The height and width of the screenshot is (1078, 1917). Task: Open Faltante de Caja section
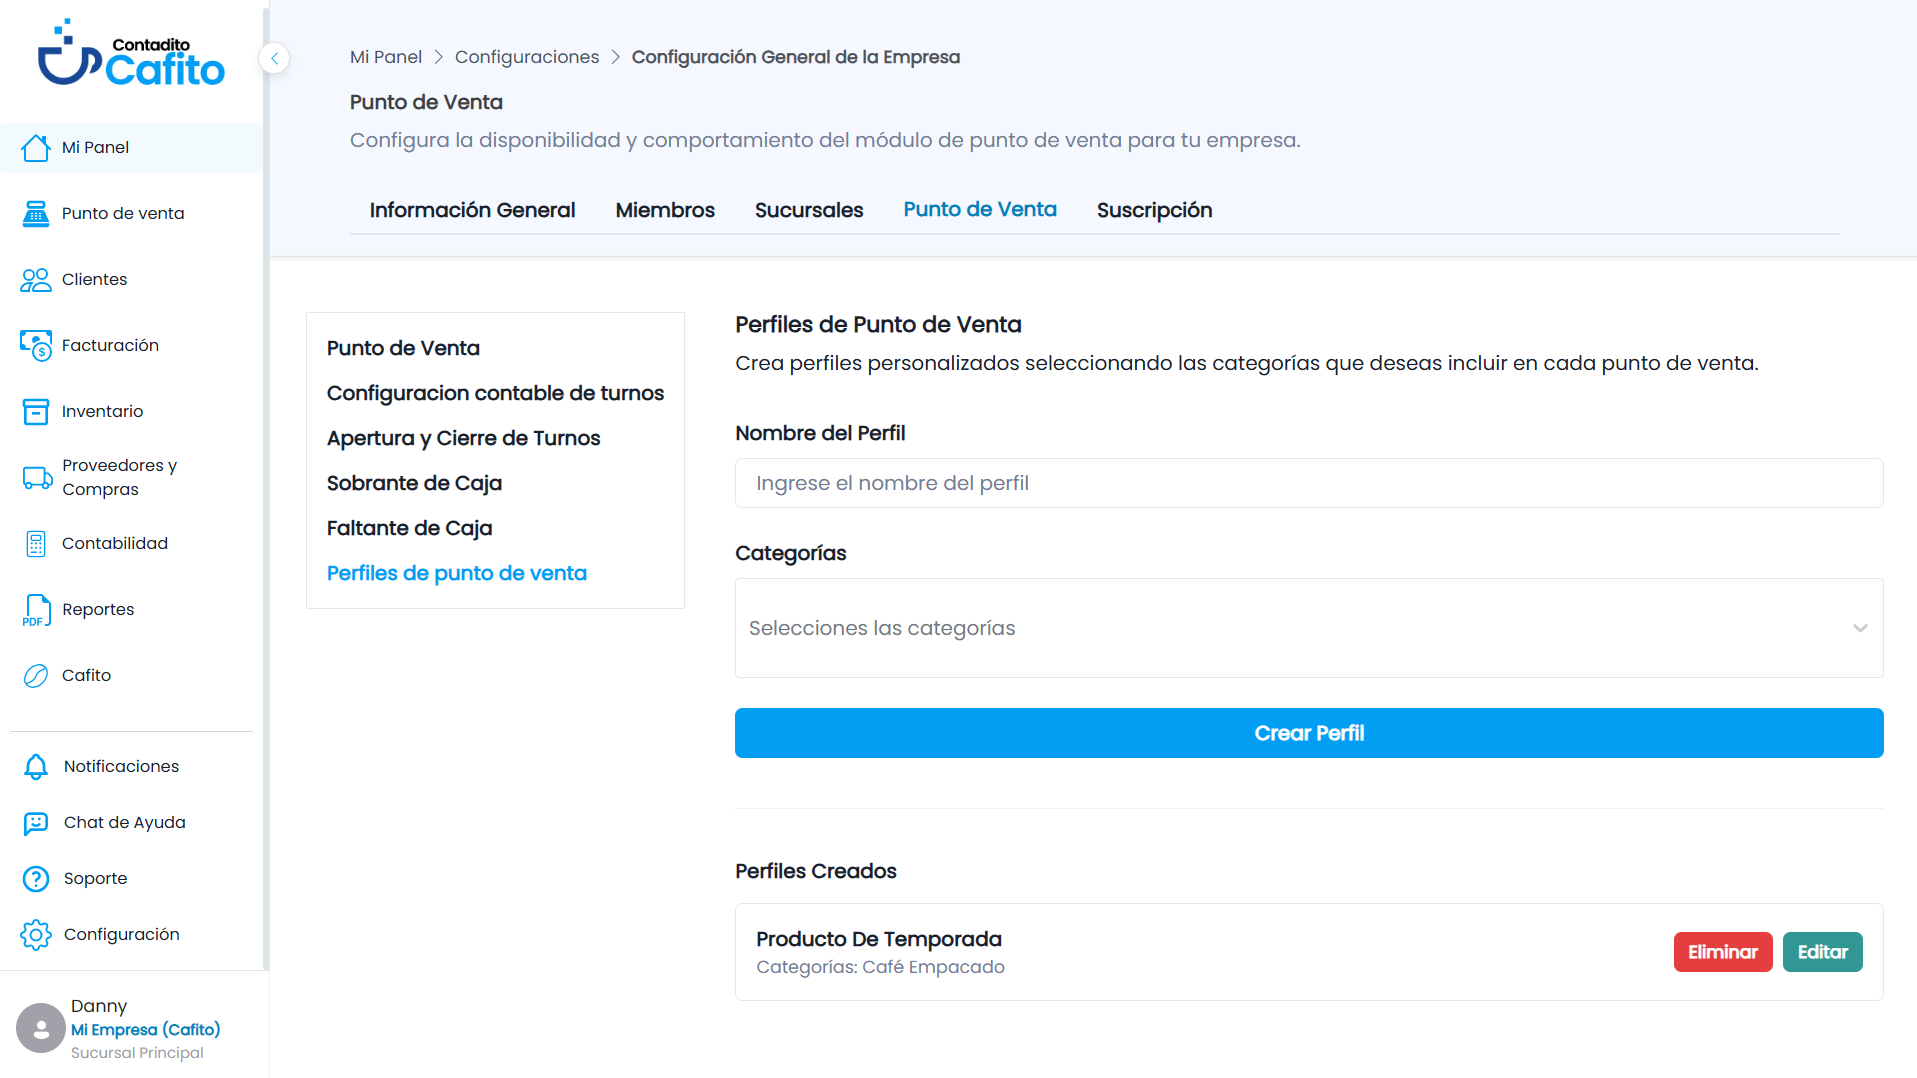point(409,528)
